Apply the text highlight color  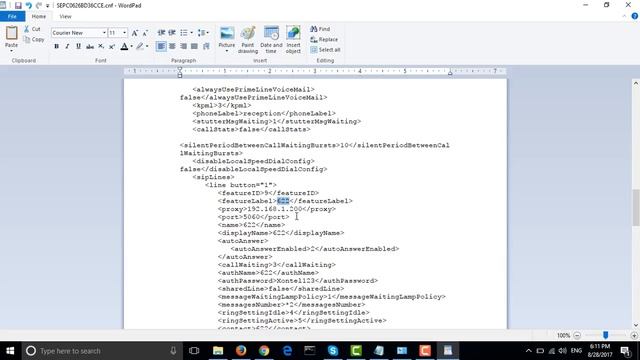140,47
